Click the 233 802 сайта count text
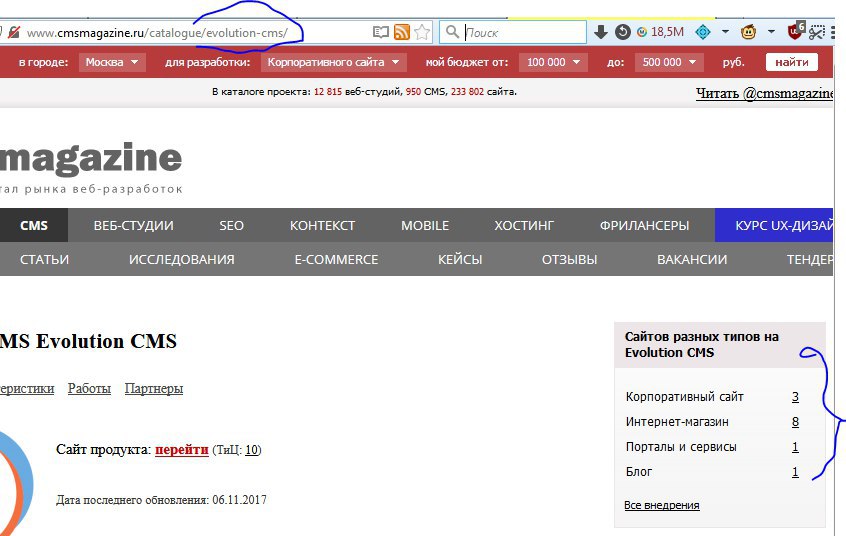The height and width of the screenshot is (536, 846). click(x=483, y=92)
